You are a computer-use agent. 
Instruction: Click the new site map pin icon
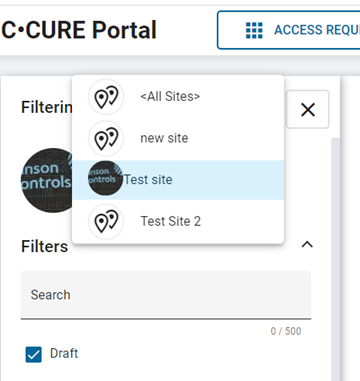click(106, 138)
